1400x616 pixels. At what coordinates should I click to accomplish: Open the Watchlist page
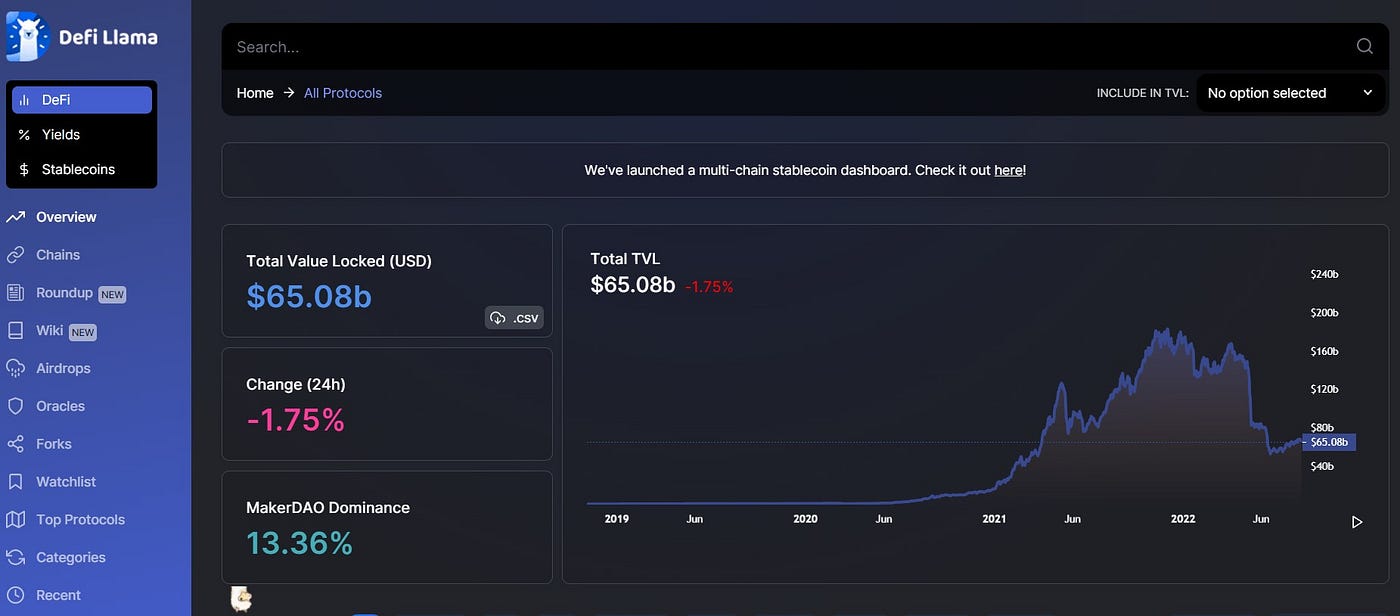pyautogui.click(x=66, y=482)
